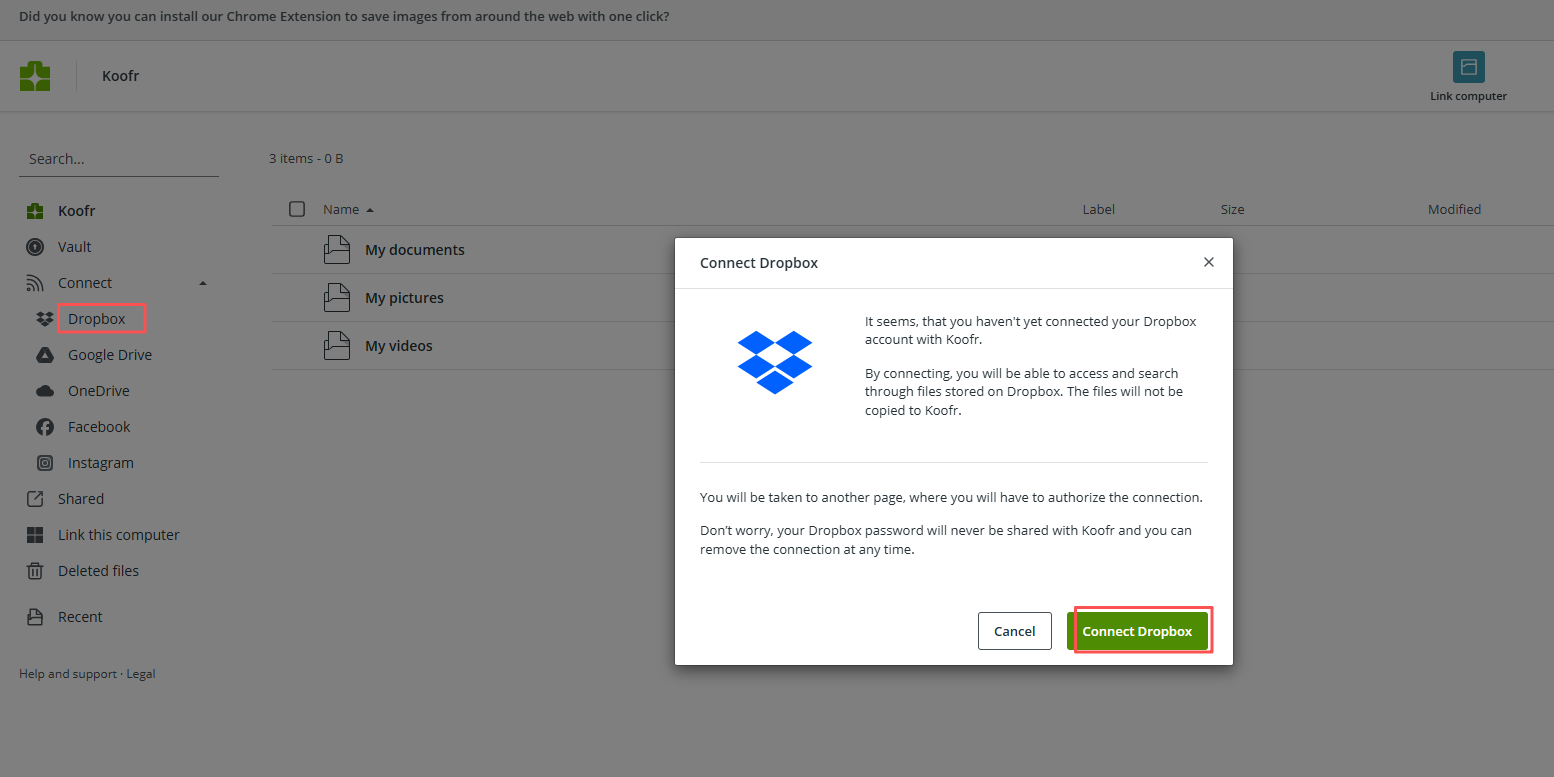Open the Recent menu item
The height and width of the screenshot is (777, 1554).
(80, 617)
